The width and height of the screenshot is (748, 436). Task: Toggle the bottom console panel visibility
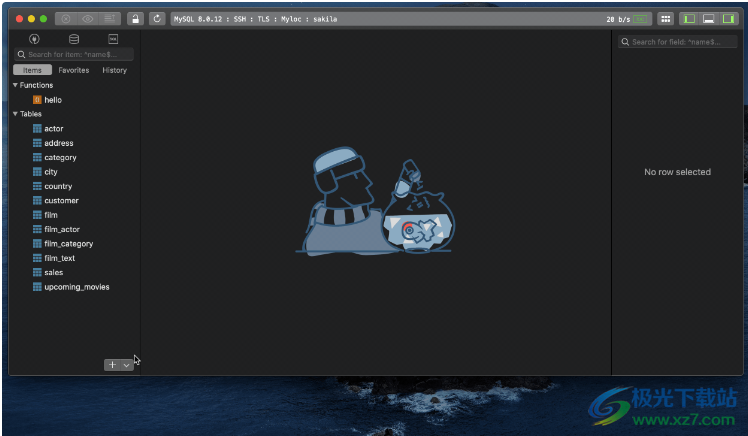coord(709,19)
